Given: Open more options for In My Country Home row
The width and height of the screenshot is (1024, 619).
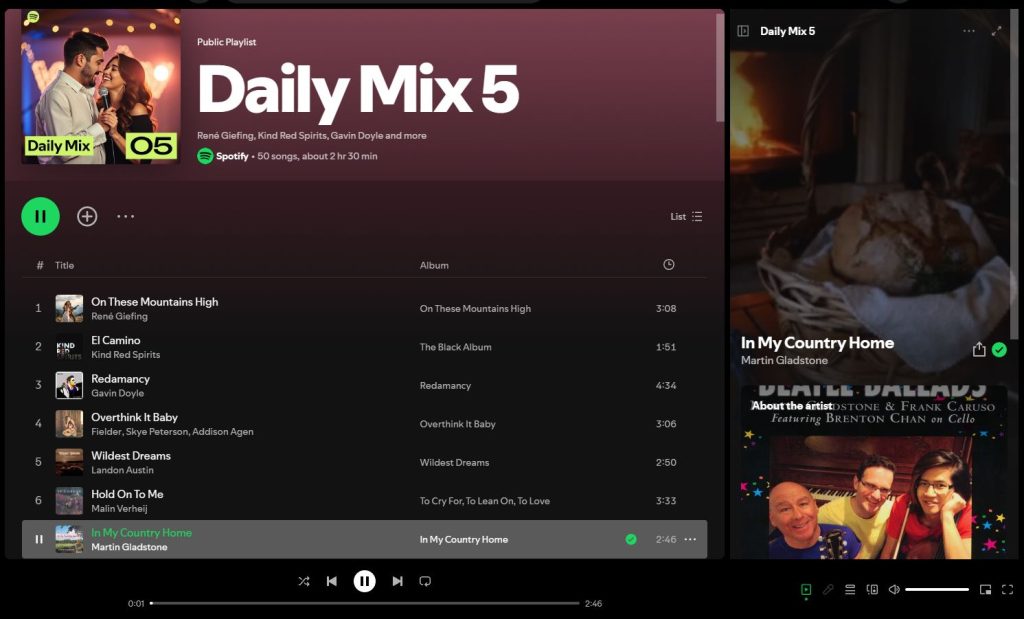Looking at the screenshot, I should (x=690, y=539).
